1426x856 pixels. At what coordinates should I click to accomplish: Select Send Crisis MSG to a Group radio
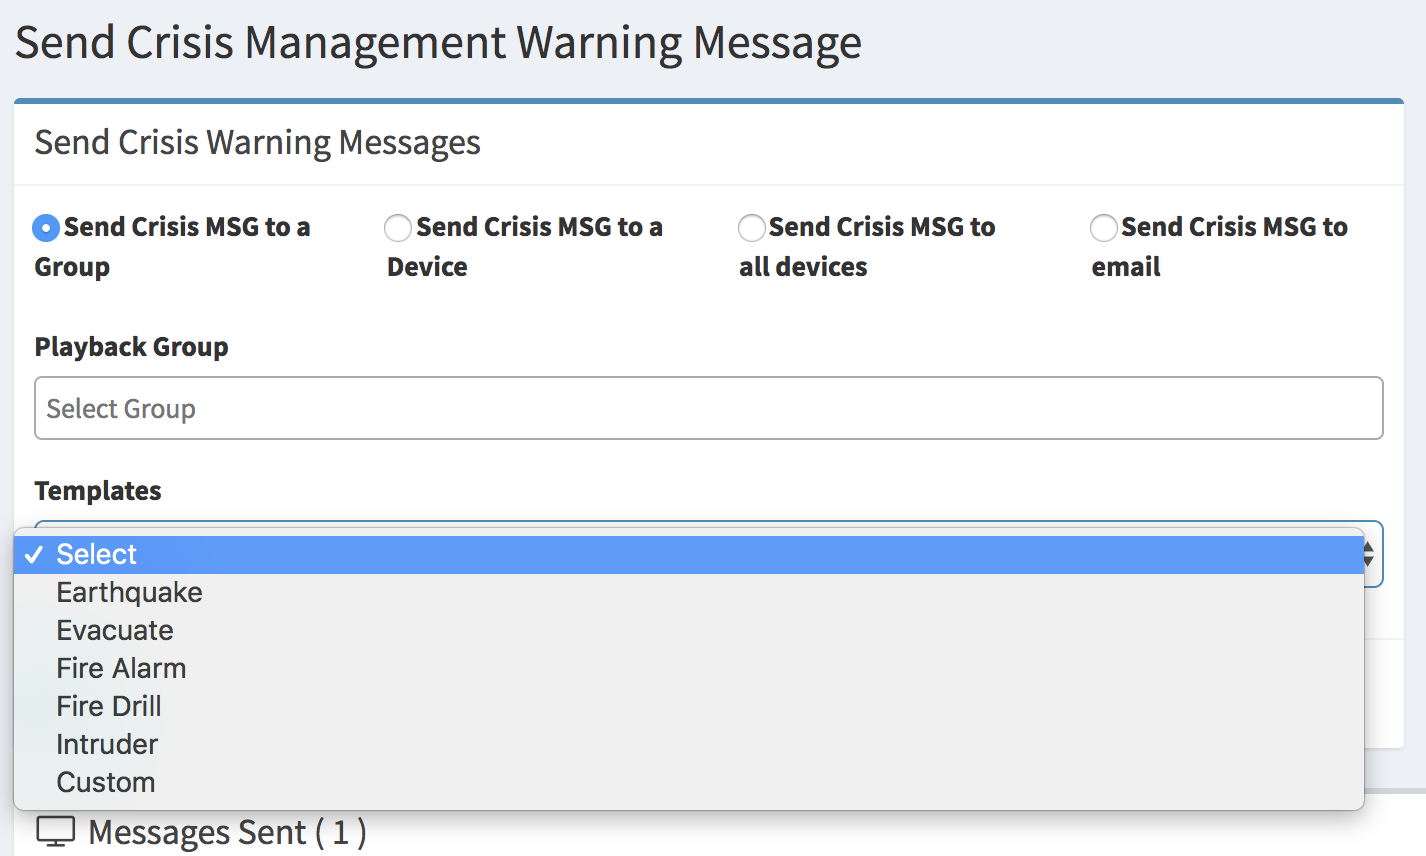click(46, 228)
